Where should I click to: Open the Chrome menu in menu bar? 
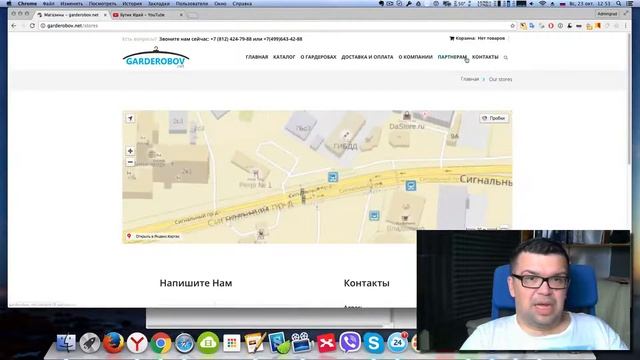tap(27, 3)
